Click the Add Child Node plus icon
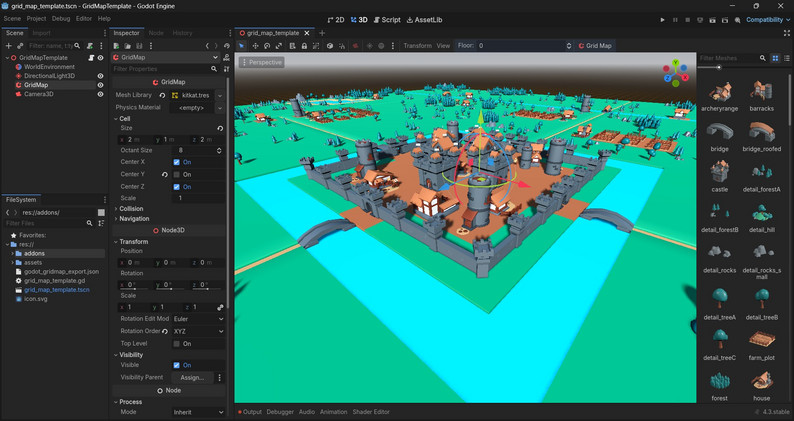794x421 pixels. (8, 46)
